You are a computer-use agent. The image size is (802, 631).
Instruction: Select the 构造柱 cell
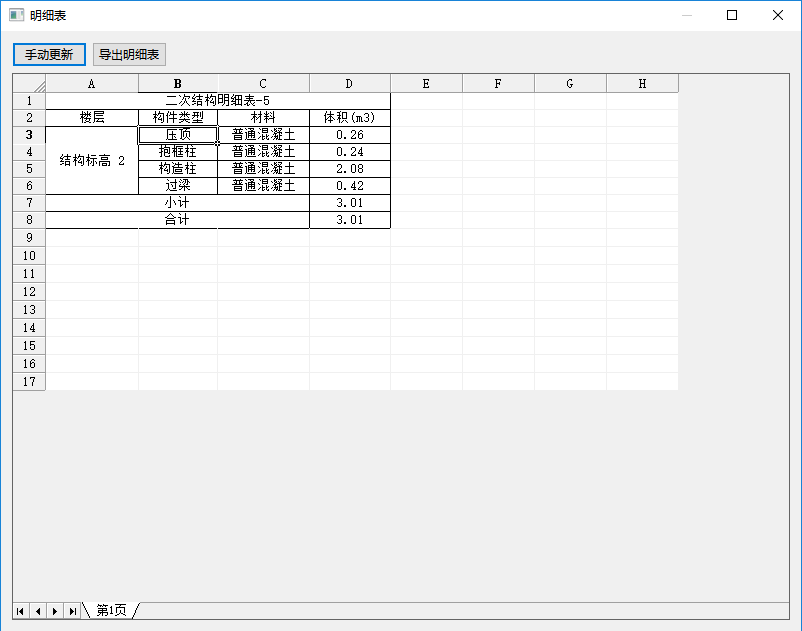[178, 168]
